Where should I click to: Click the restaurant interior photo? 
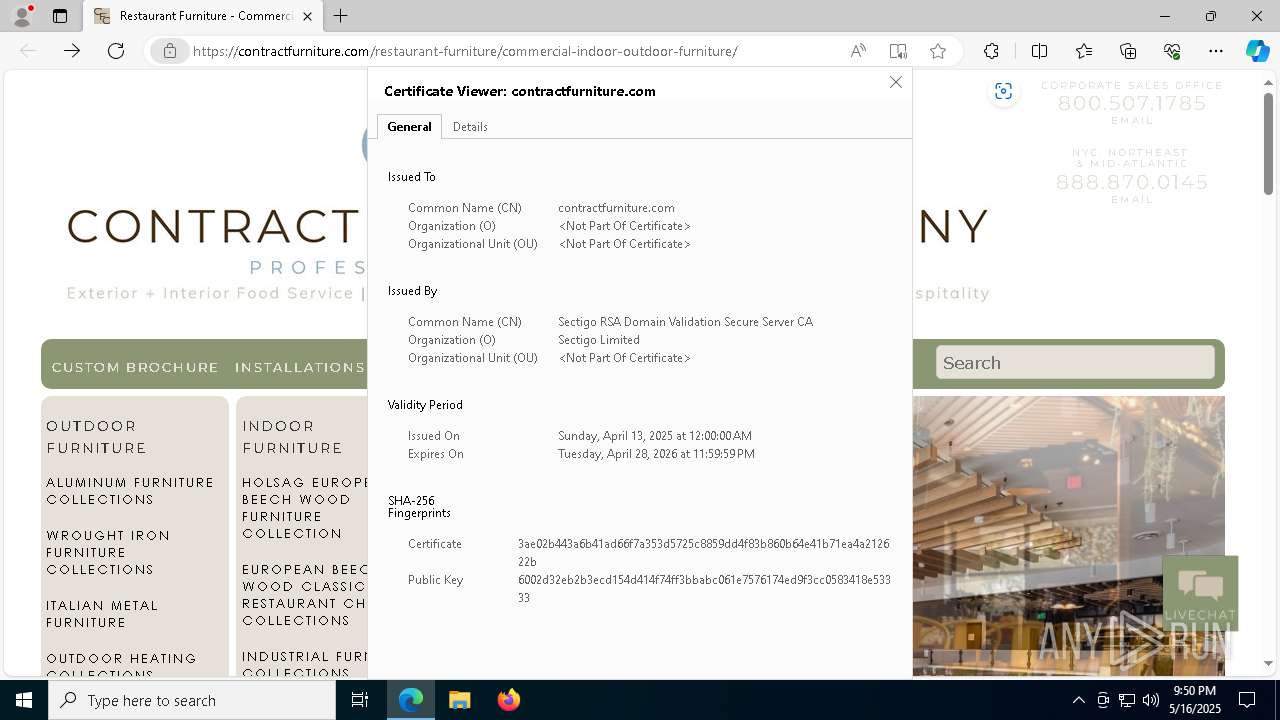click(x=1068, y=535)
